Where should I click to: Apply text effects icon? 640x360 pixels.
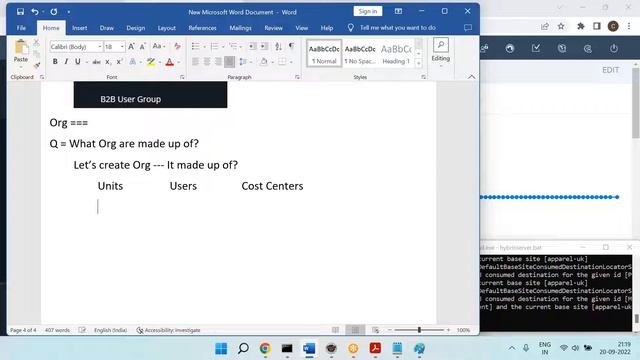(x=133, y=62)
